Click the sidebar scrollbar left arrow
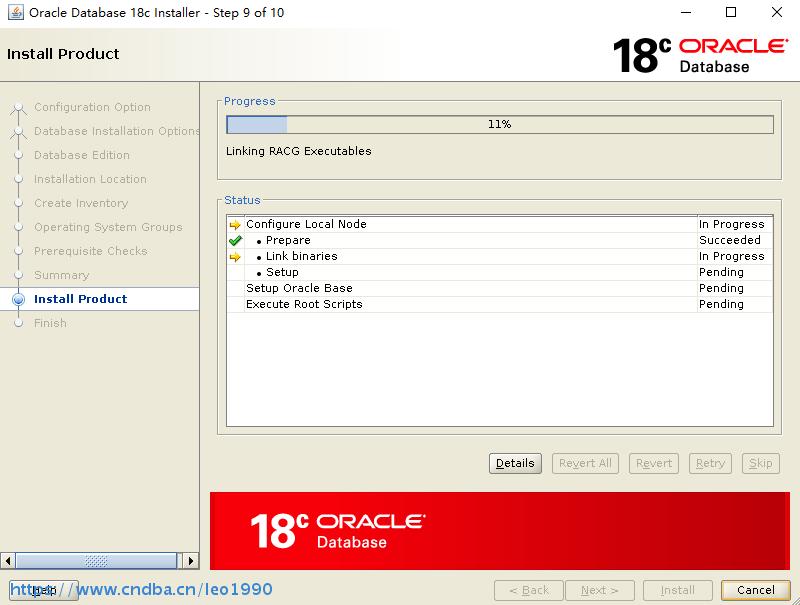Screen dimensions: 800x605 click(x=8, y=561)
